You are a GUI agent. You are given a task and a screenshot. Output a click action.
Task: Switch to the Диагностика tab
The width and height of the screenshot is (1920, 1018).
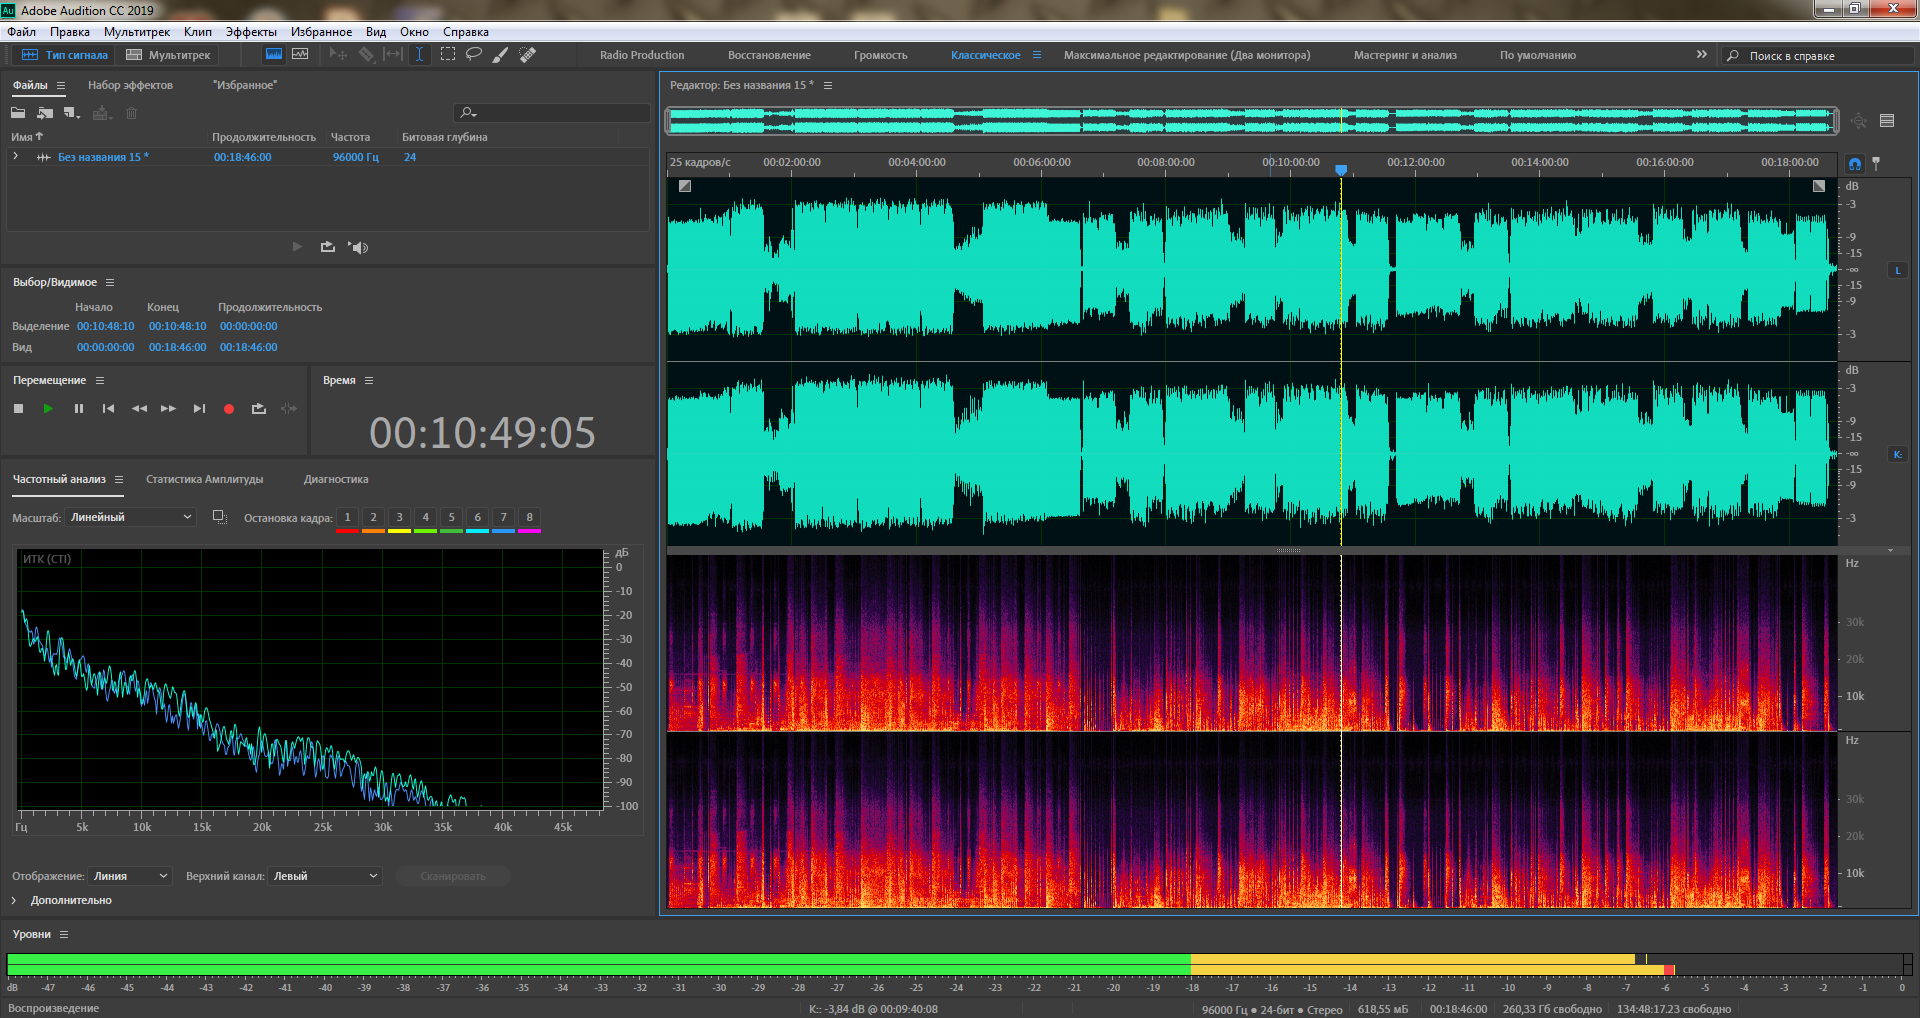[336, 480]
